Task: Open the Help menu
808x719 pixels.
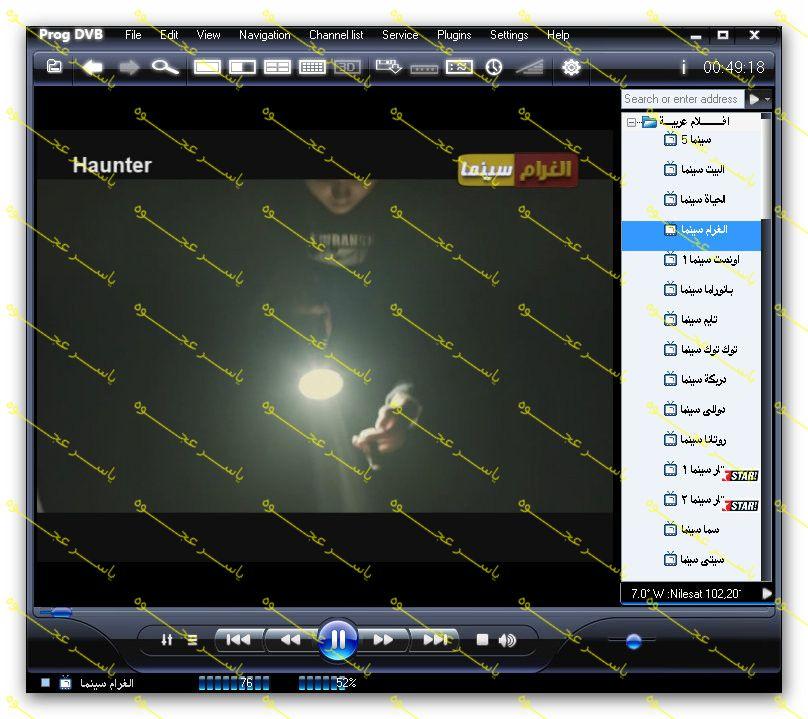Action: point(558,35)
